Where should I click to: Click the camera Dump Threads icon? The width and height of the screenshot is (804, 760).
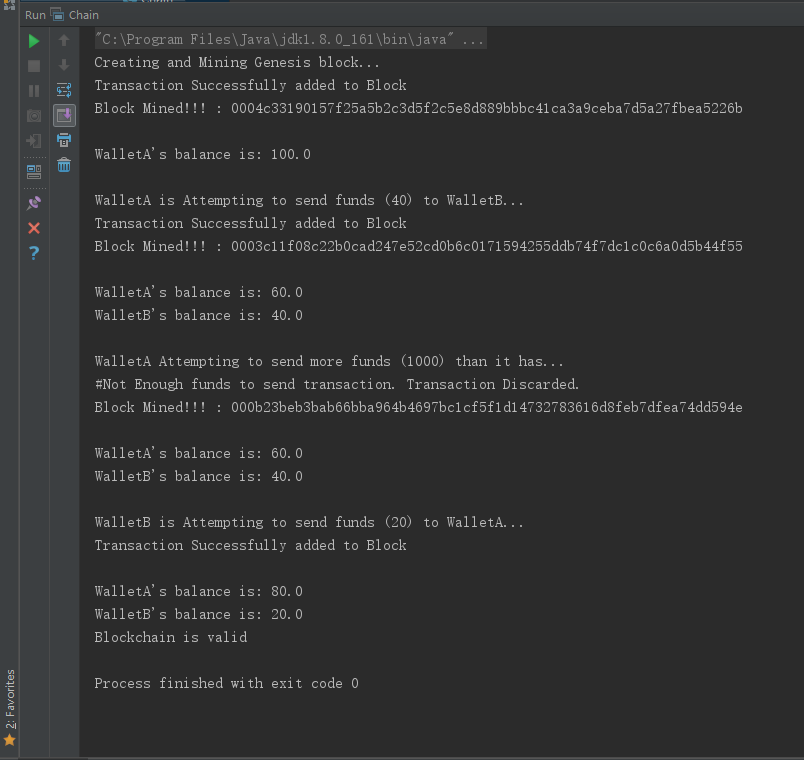pos(34,116)
